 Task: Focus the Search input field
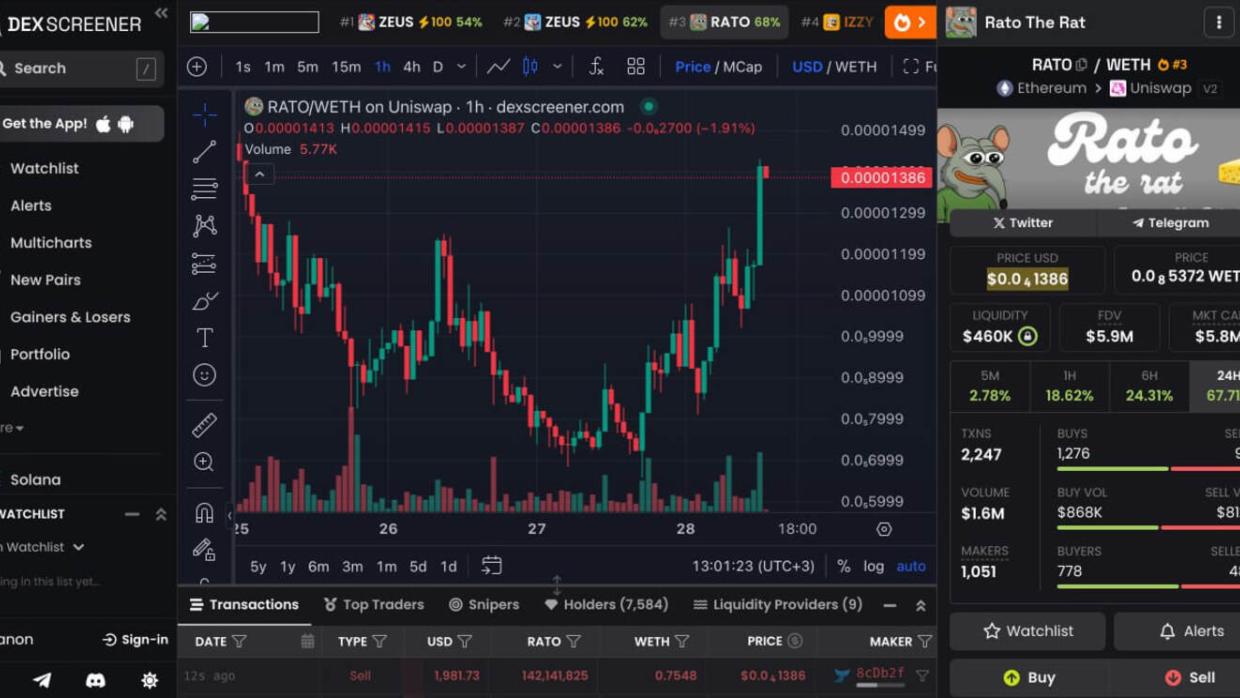[80, 68]
